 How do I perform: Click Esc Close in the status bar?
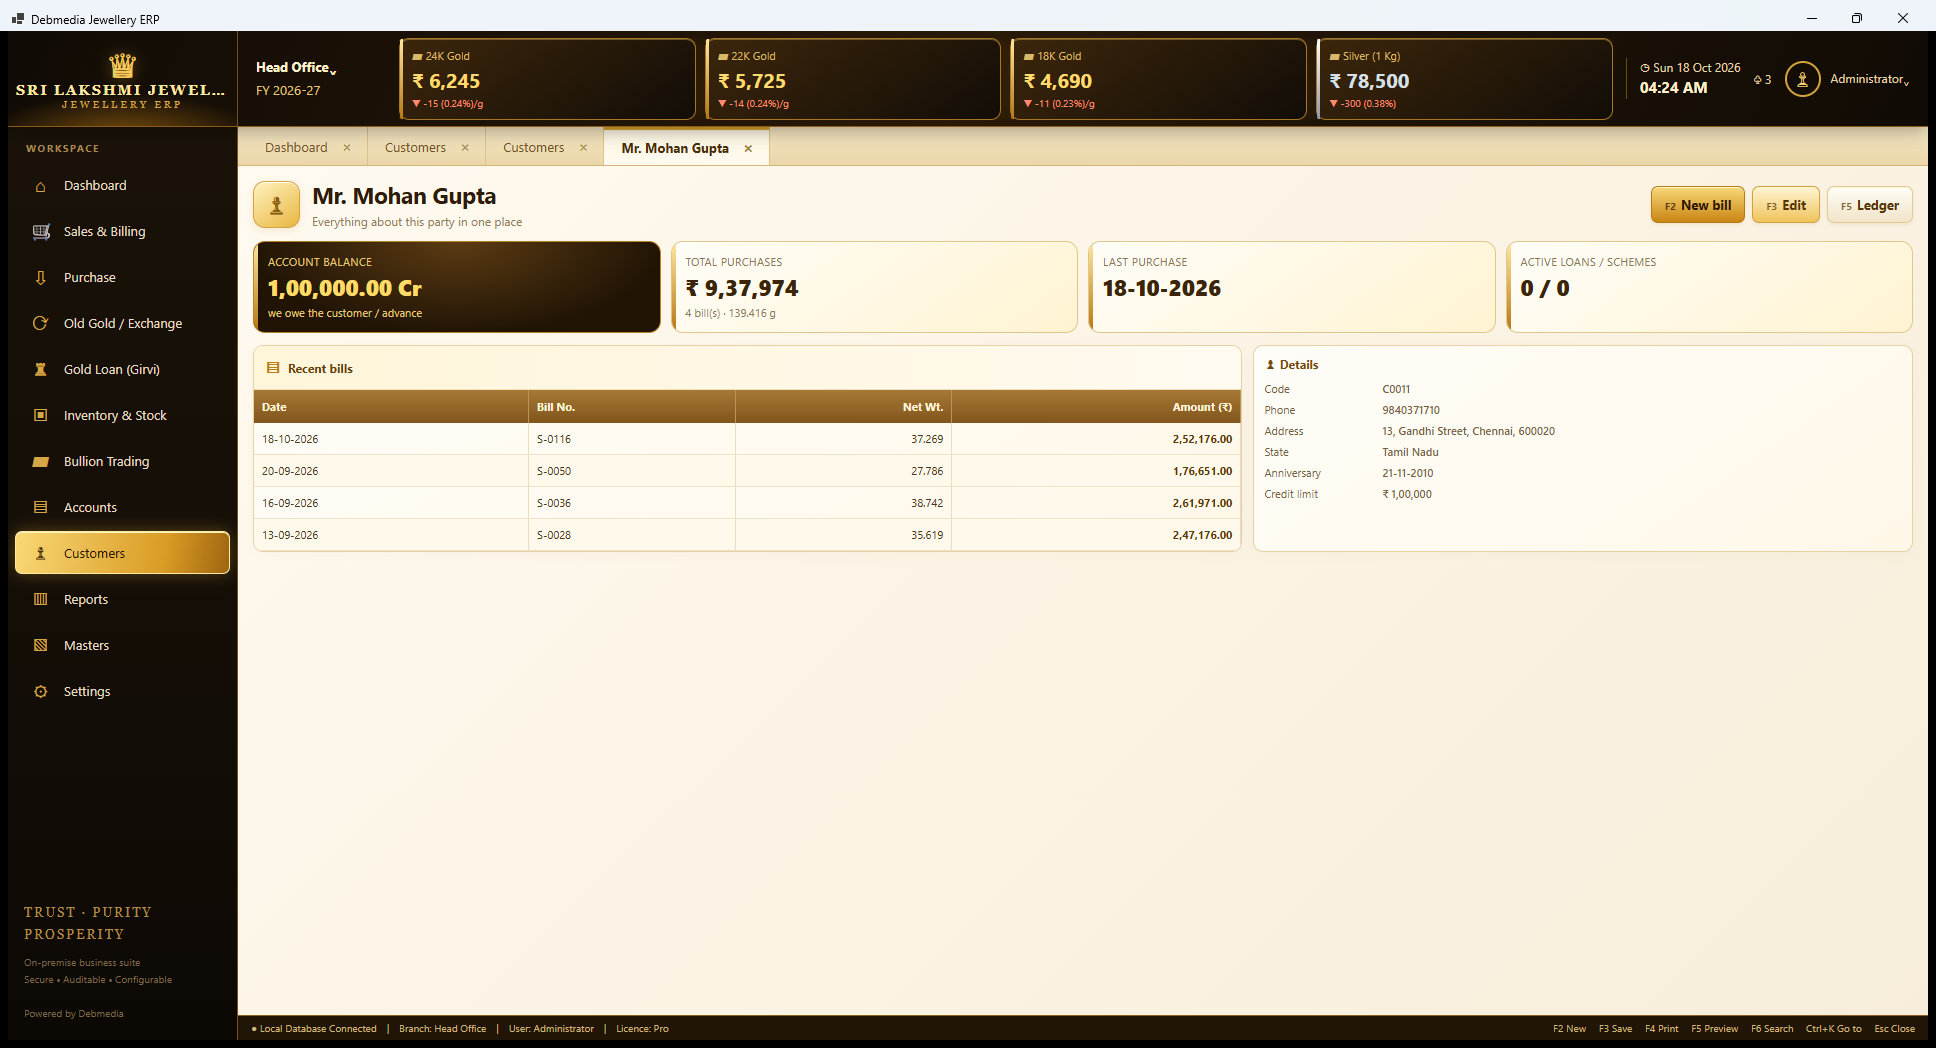click(1894, 1029)
